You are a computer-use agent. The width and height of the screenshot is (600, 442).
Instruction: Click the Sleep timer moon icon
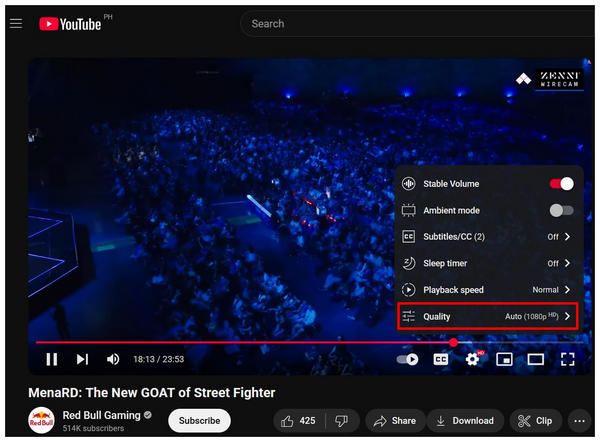[x=408, y=263]
